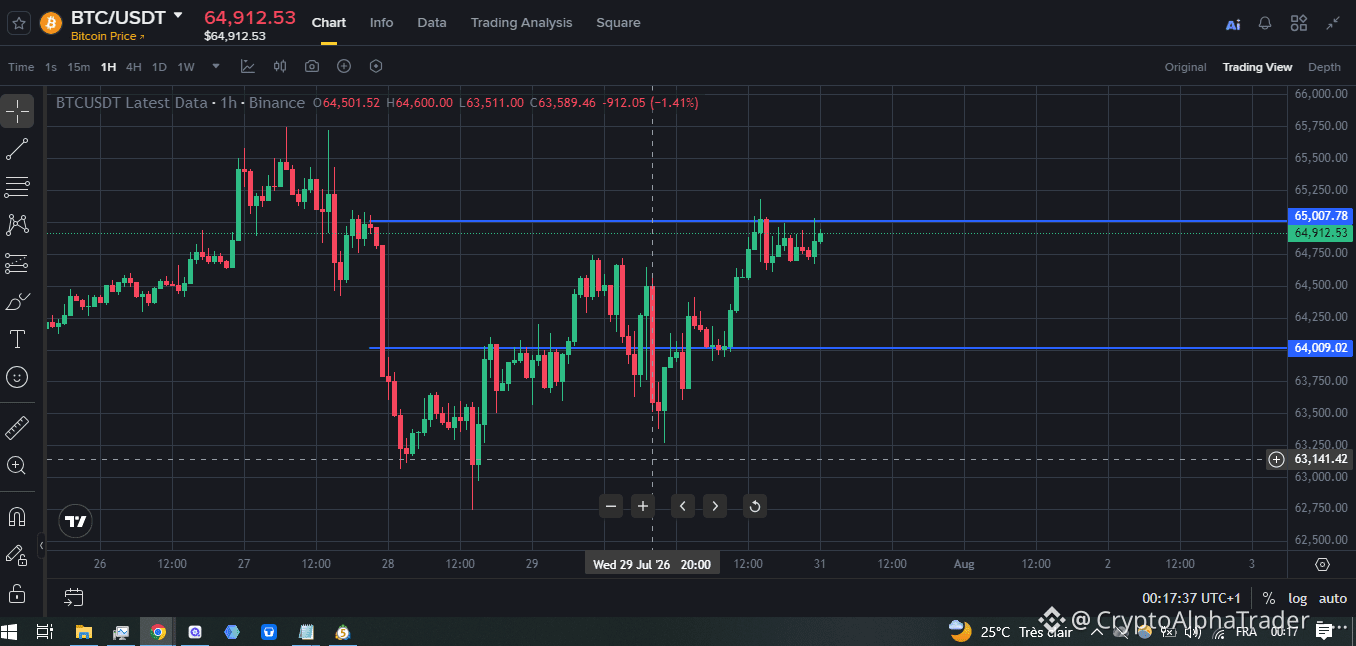Select the 65,007.78 horizontal line label
Screen dimensions: 1356x646
point(1321,215)
